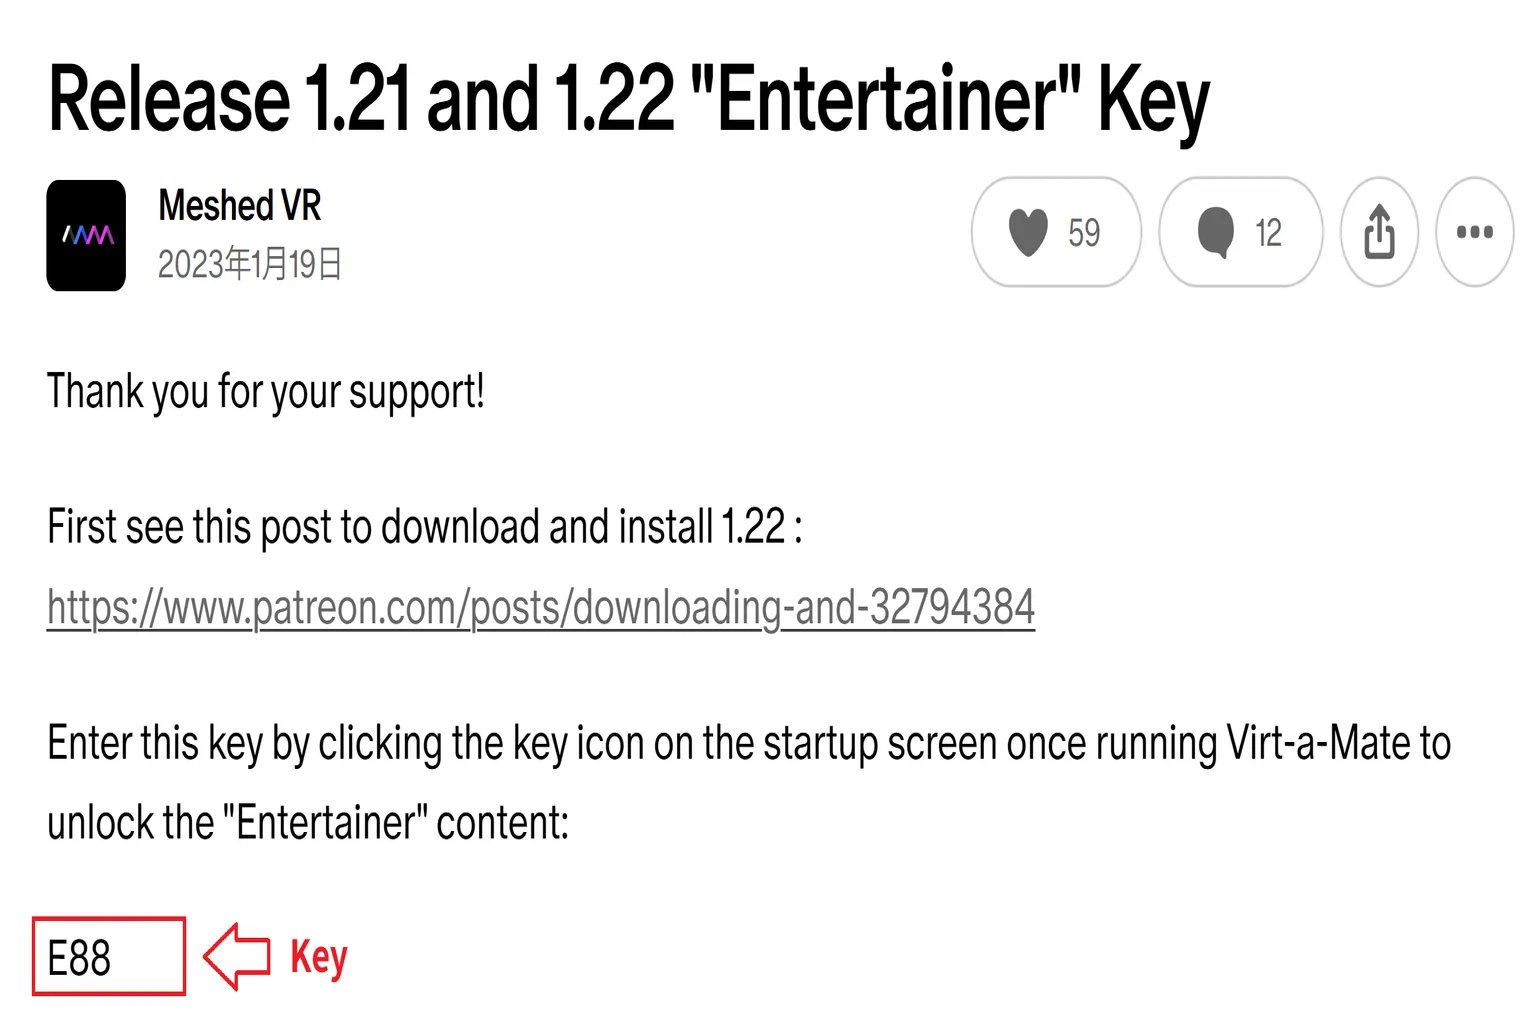The width and height of the screenshot is (1536, 1024).
Task: Click the First see this post line
Action: 425,527
